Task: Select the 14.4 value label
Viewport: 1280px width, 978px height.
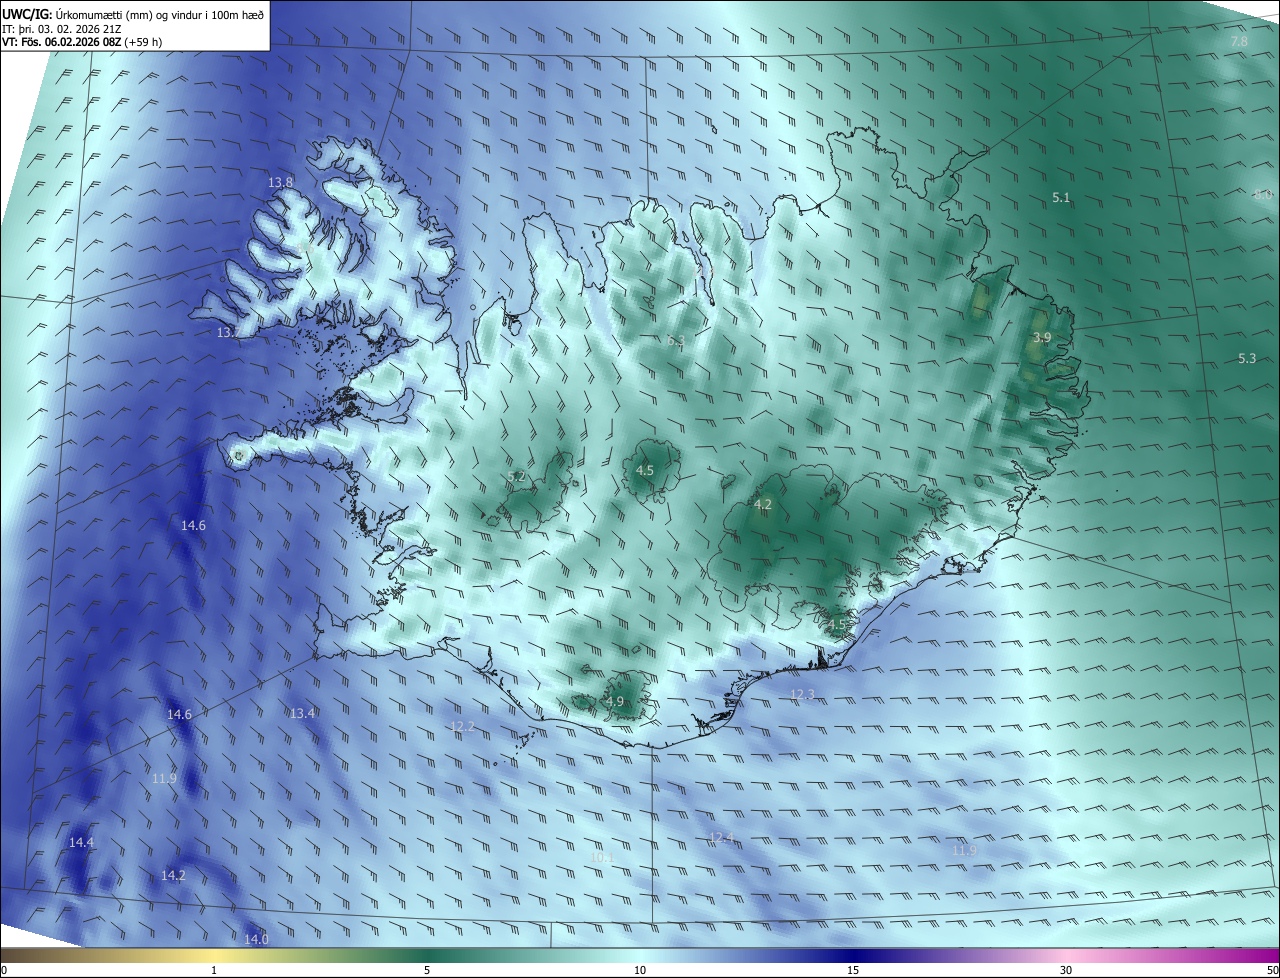Action: [x=82, y=843]
